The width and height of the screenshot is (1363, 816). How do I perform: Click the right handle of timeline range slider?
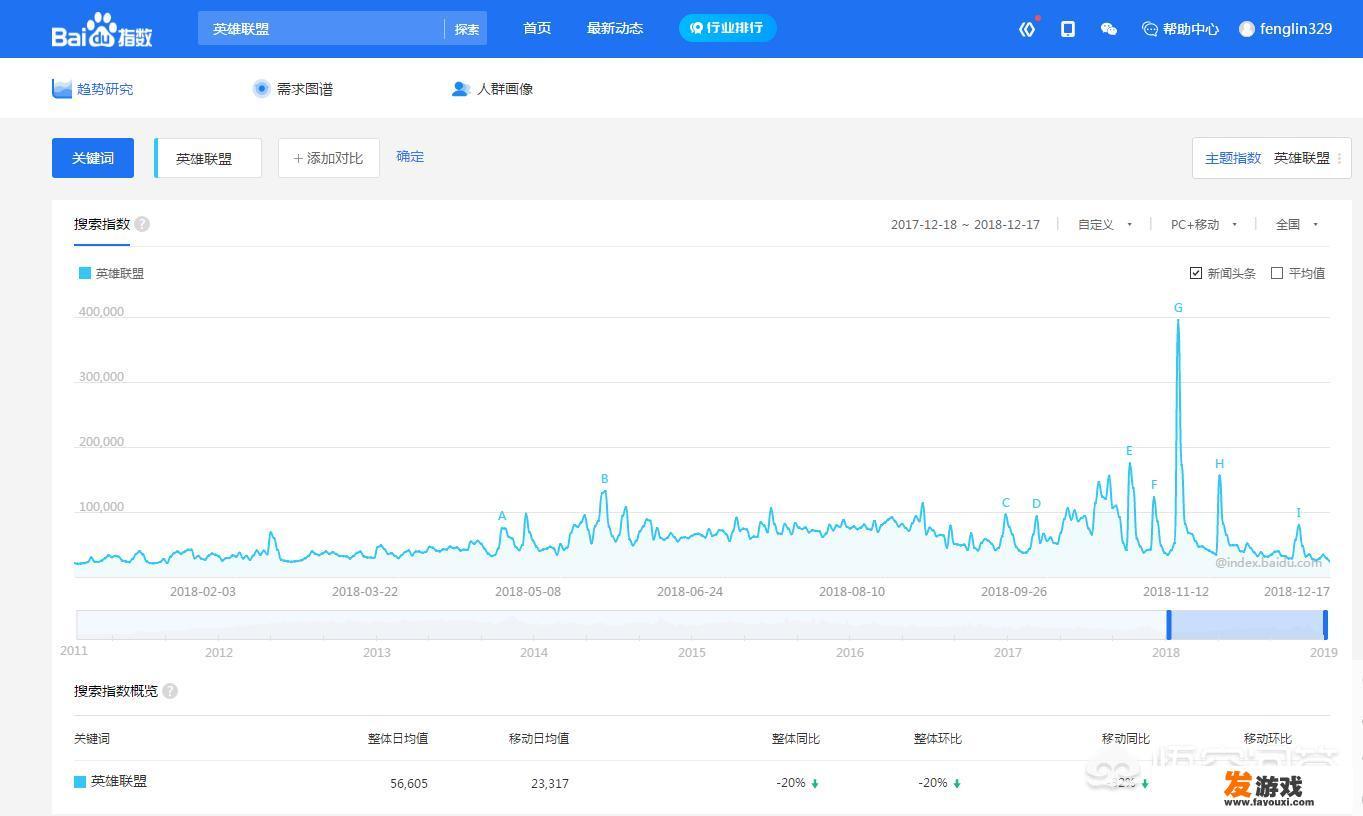(x=1325, y=625)
